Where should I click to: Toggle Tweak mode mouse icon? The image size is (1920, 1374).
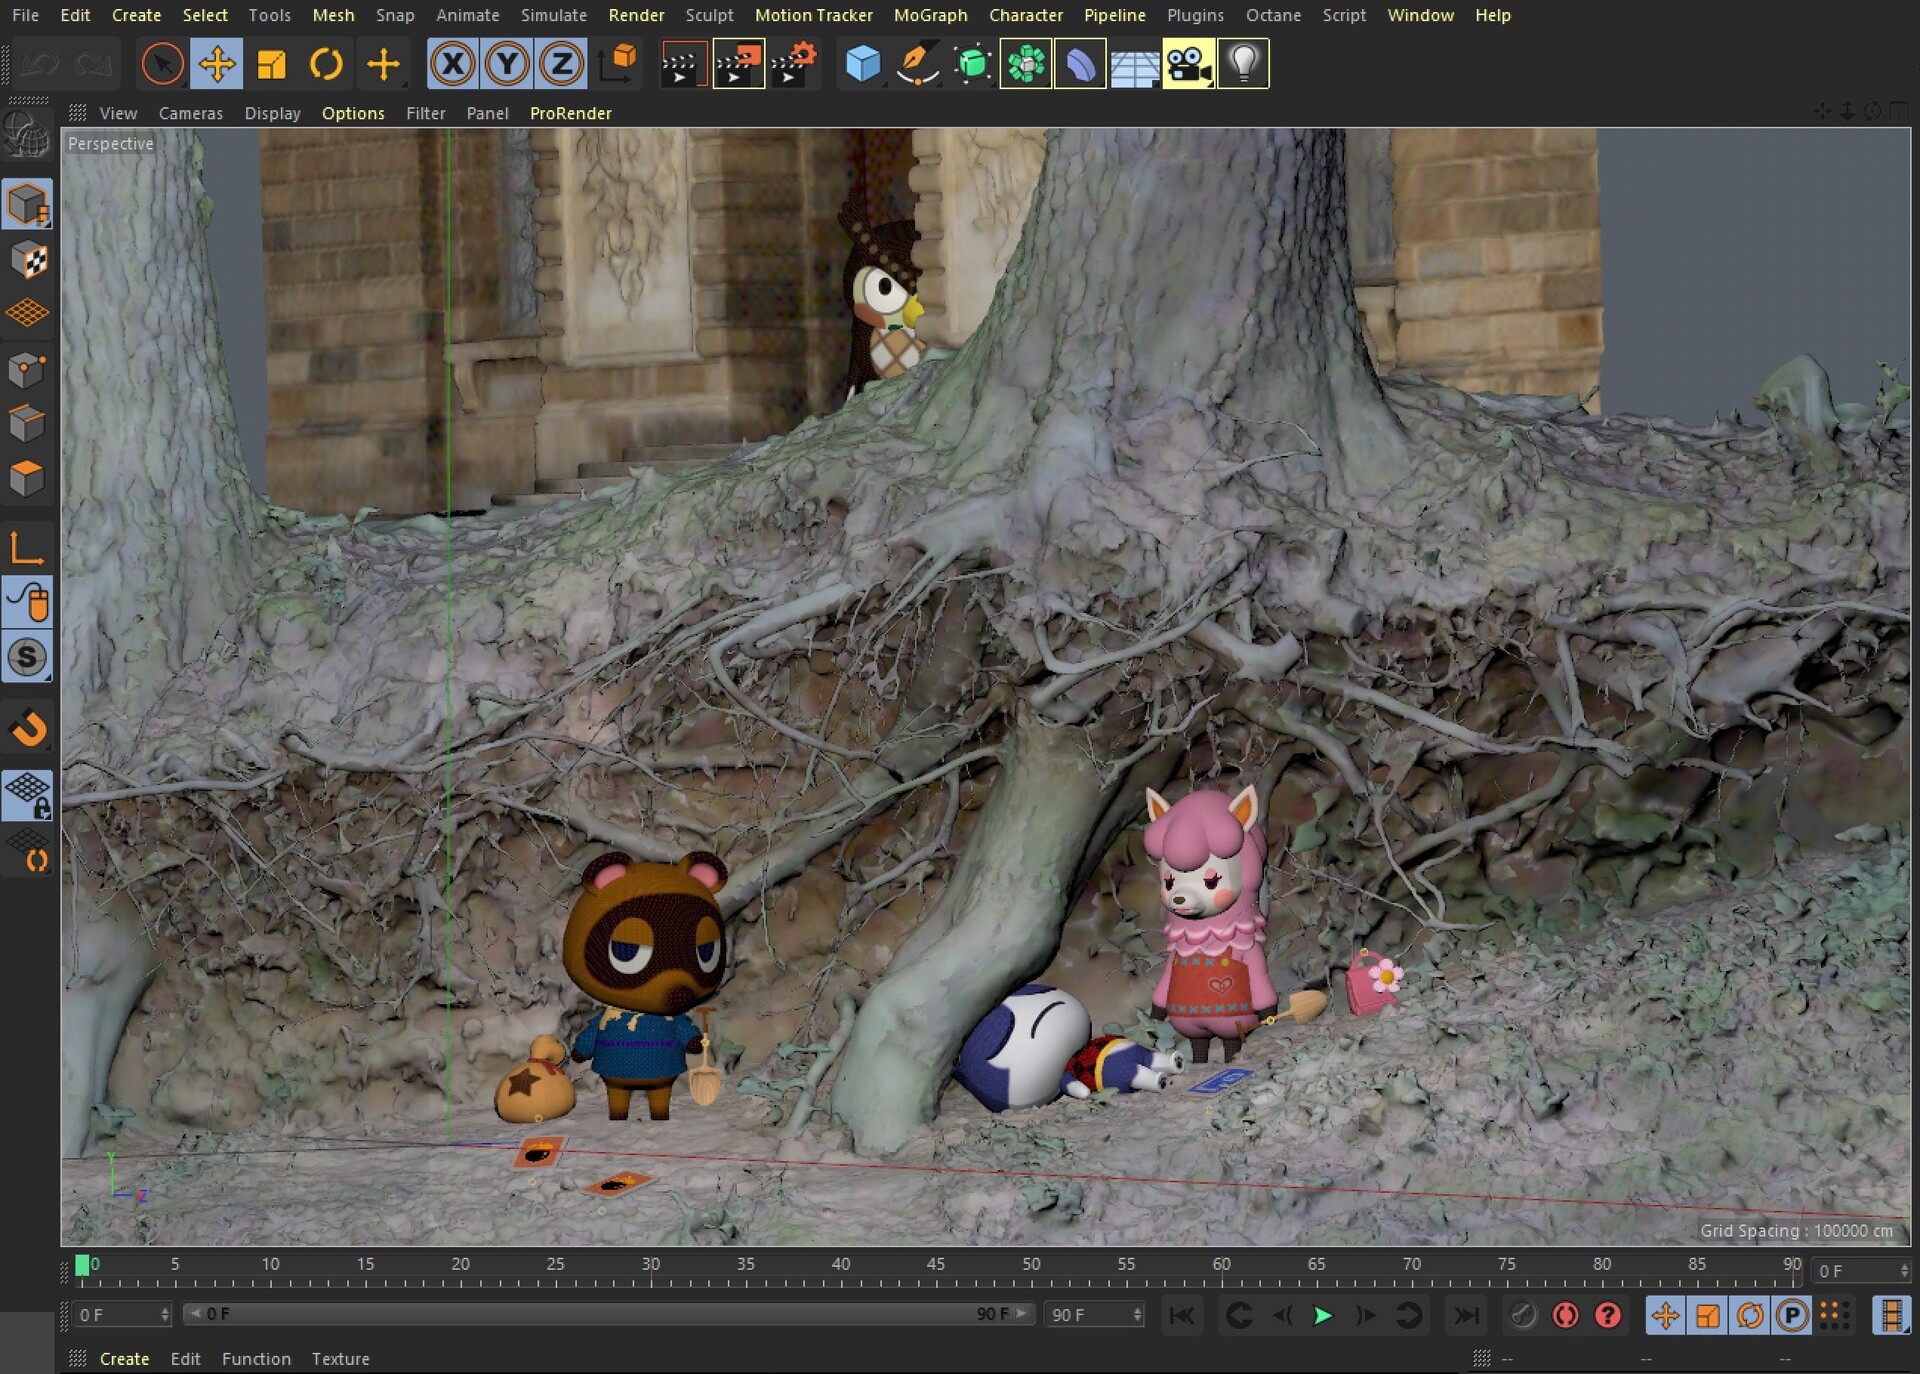pos(27,602)
